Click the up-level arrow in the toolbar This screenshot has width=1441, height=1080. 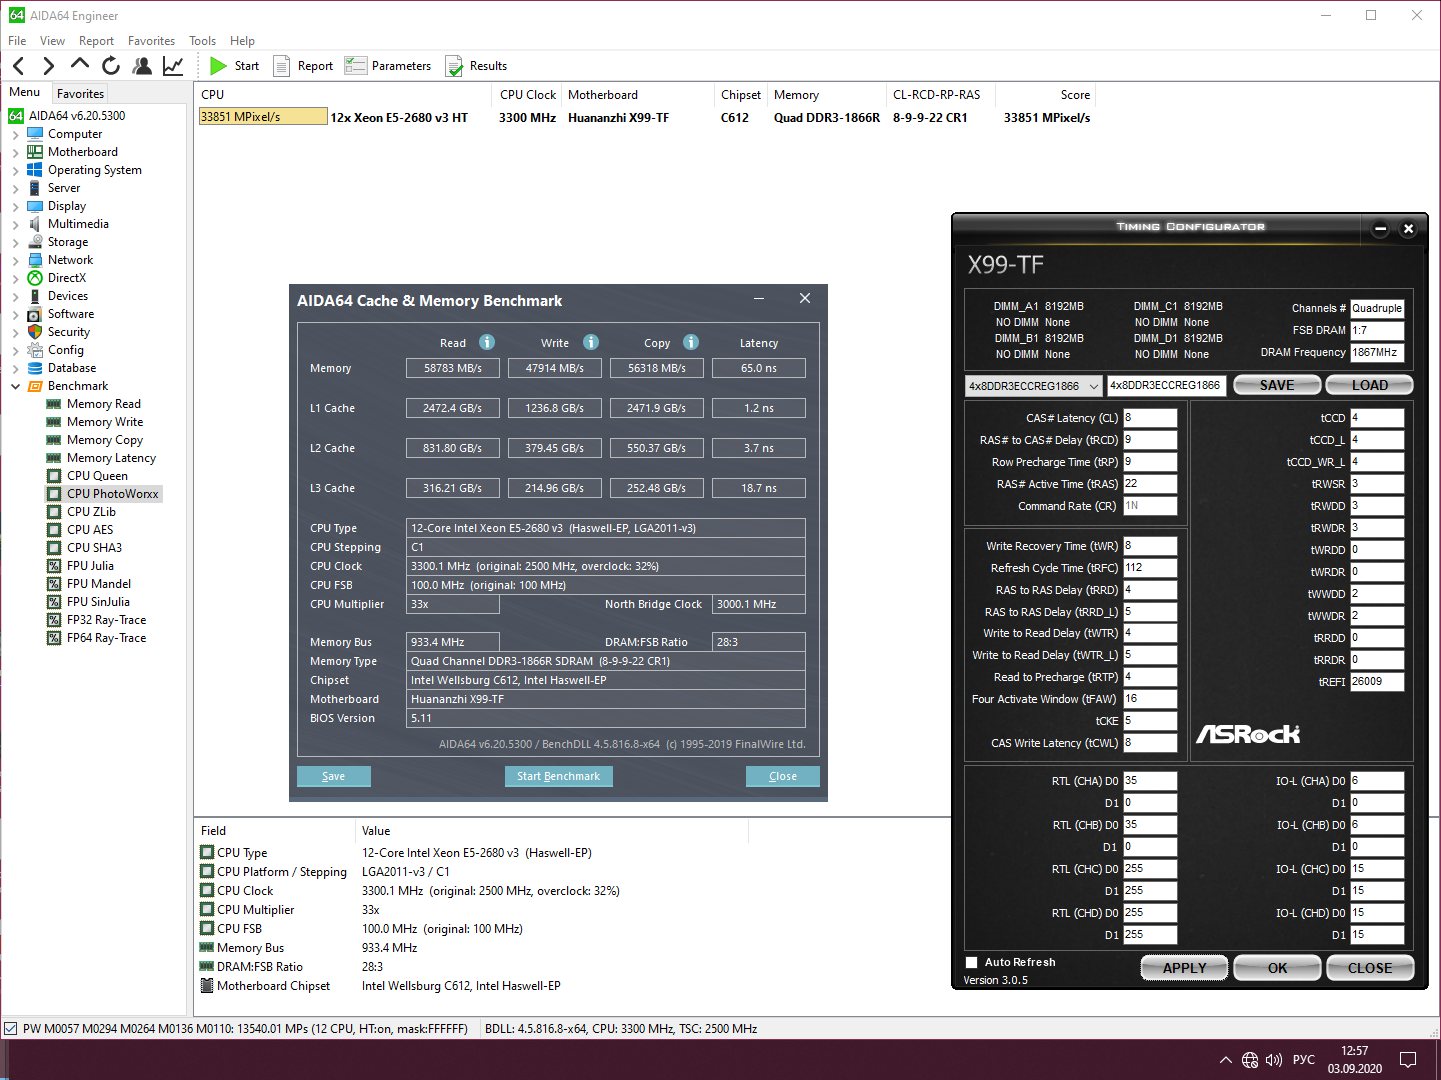[x=80, y=66]
